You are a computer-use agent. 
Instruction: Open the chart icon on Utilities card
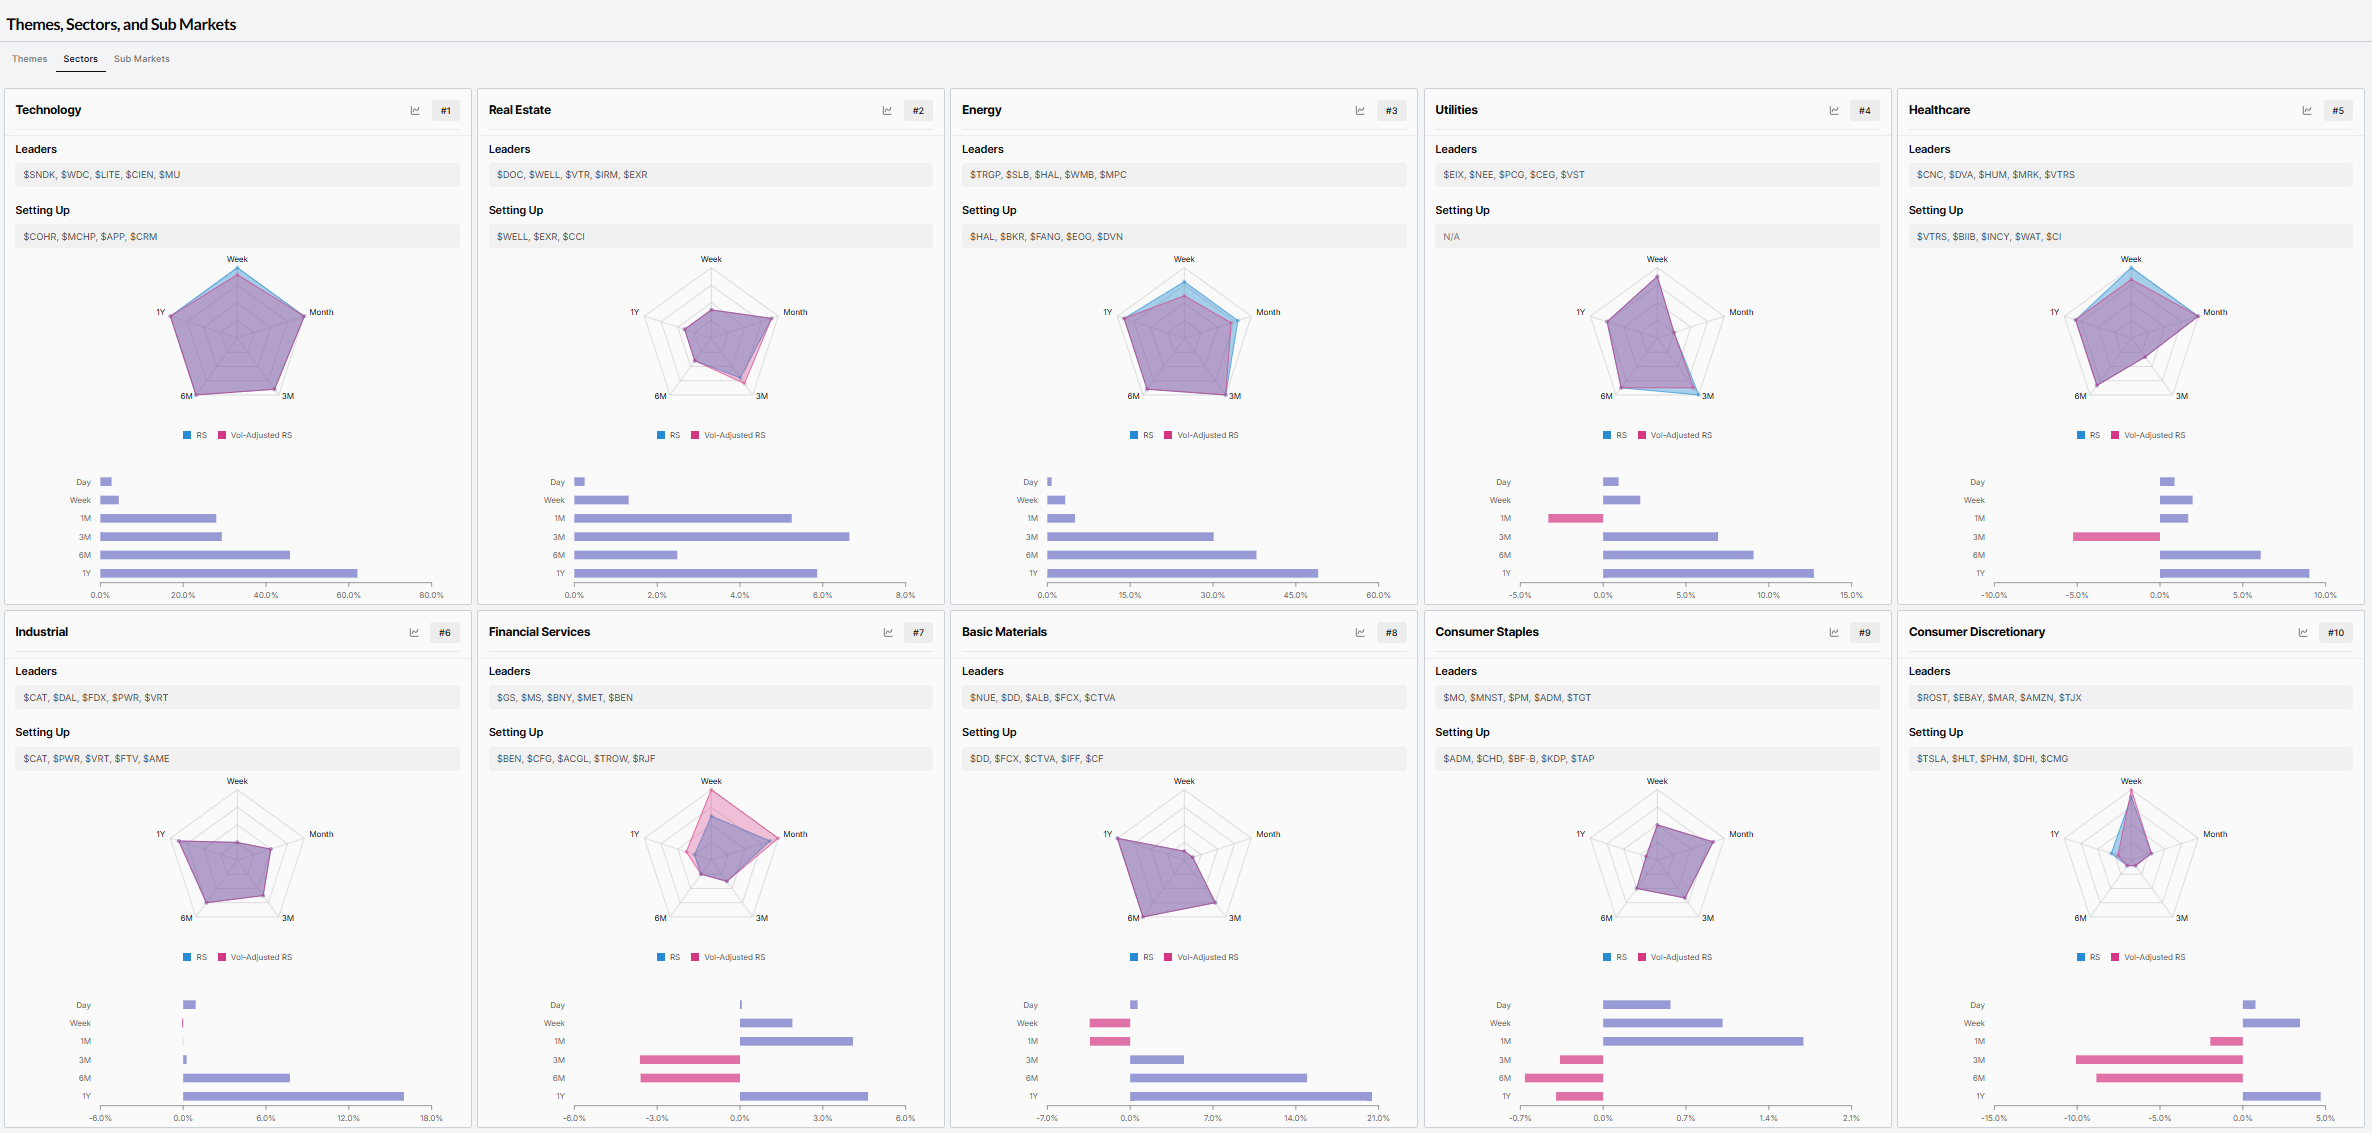pos(1834,111)
